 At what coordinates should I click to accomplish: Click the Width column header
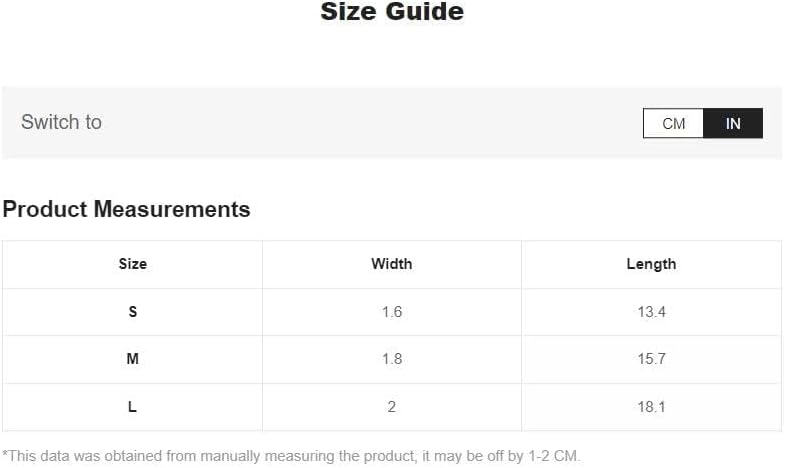coord(391,264)
